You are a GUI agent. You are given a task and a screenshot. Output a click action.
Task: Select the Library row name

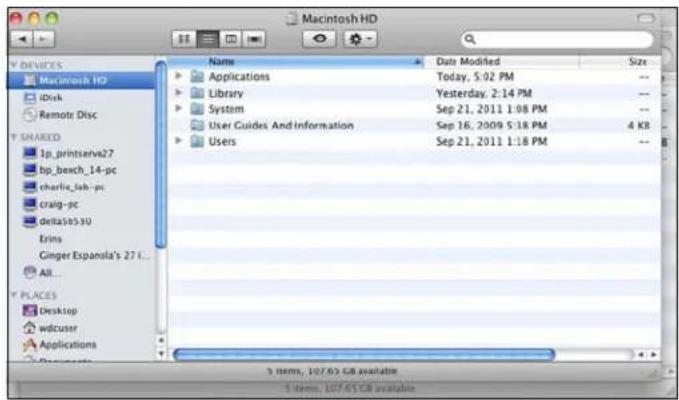[x=226, y=94]
